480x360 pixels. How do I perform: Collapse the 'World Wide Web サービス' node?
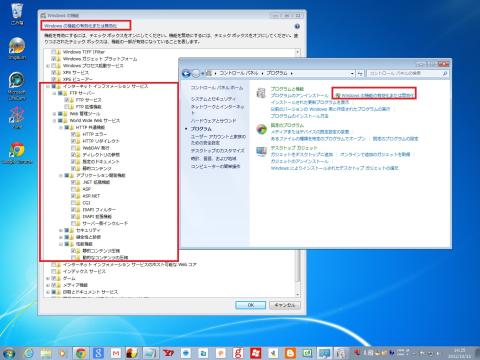coord(54,121)
